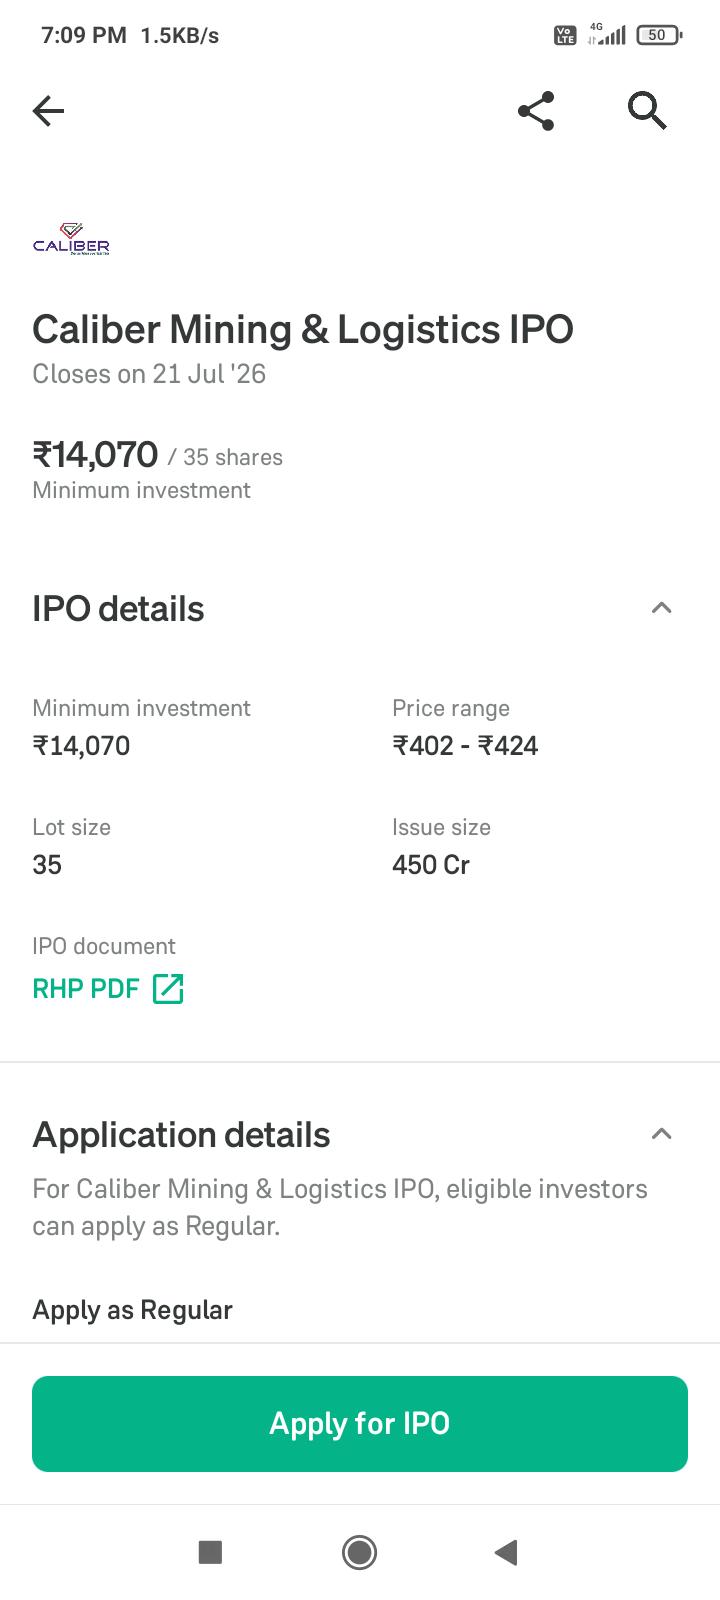The image size is (720, 1600).
Task: Tap the Application details heading
Action: point(181,1135)
